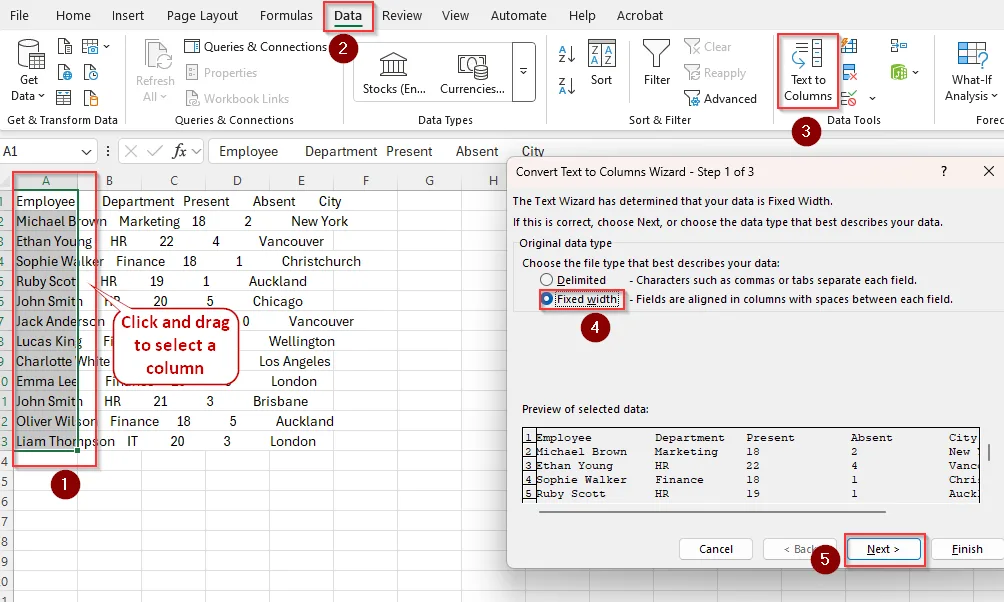Viewport: 1004px width, 602px height.
Task: Switch to the View tab
Action: [455, 15]
